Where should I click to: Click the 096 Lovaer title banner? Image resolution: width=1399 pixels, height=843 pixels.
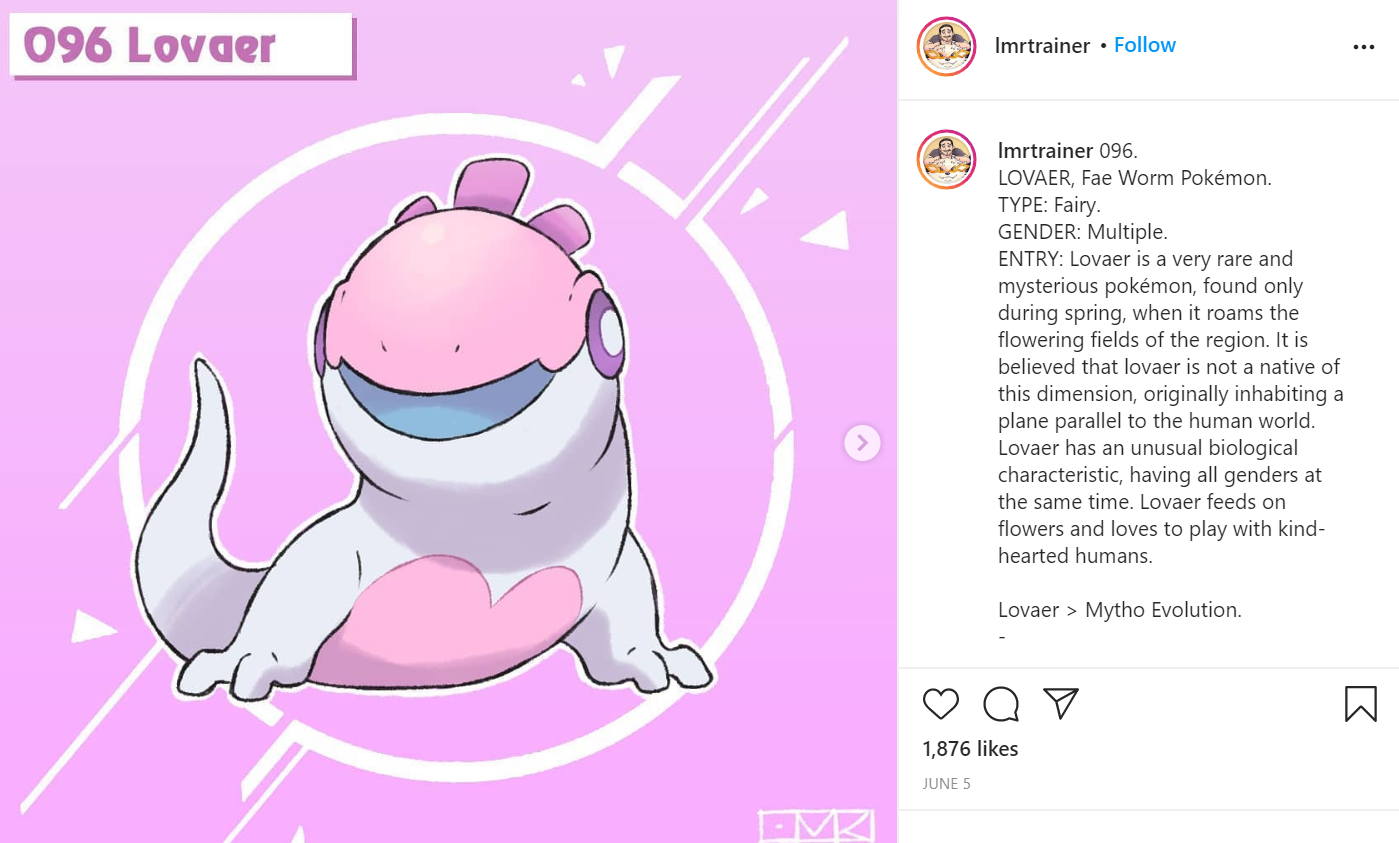[182, 45]
